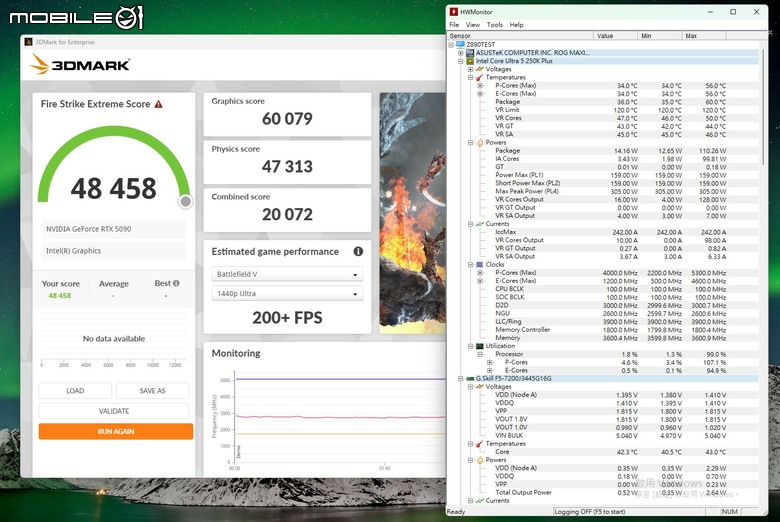Screen dimensions: 780x522
Task: Collapse the Processor node under Utilization
Action: pos(480,354)
